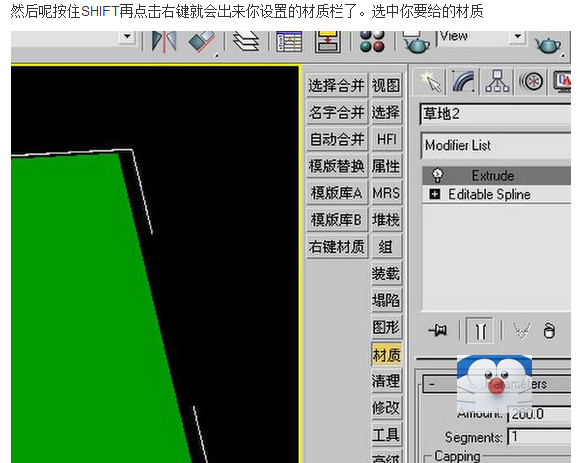
Task: Select the Mirror tool icon
Action: point(164,41)
